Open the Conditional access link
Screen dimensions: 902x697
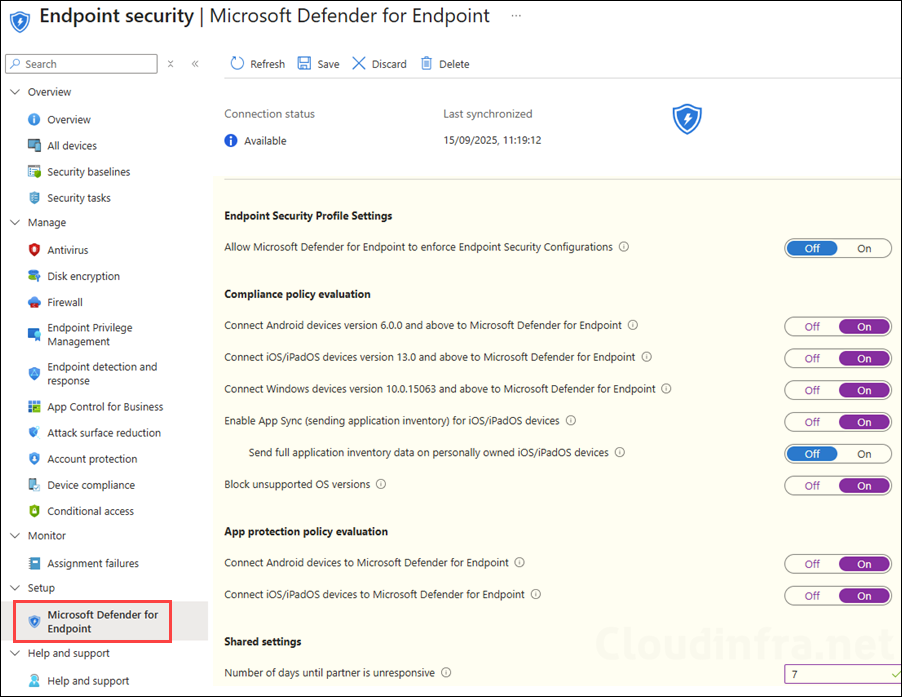90,511
